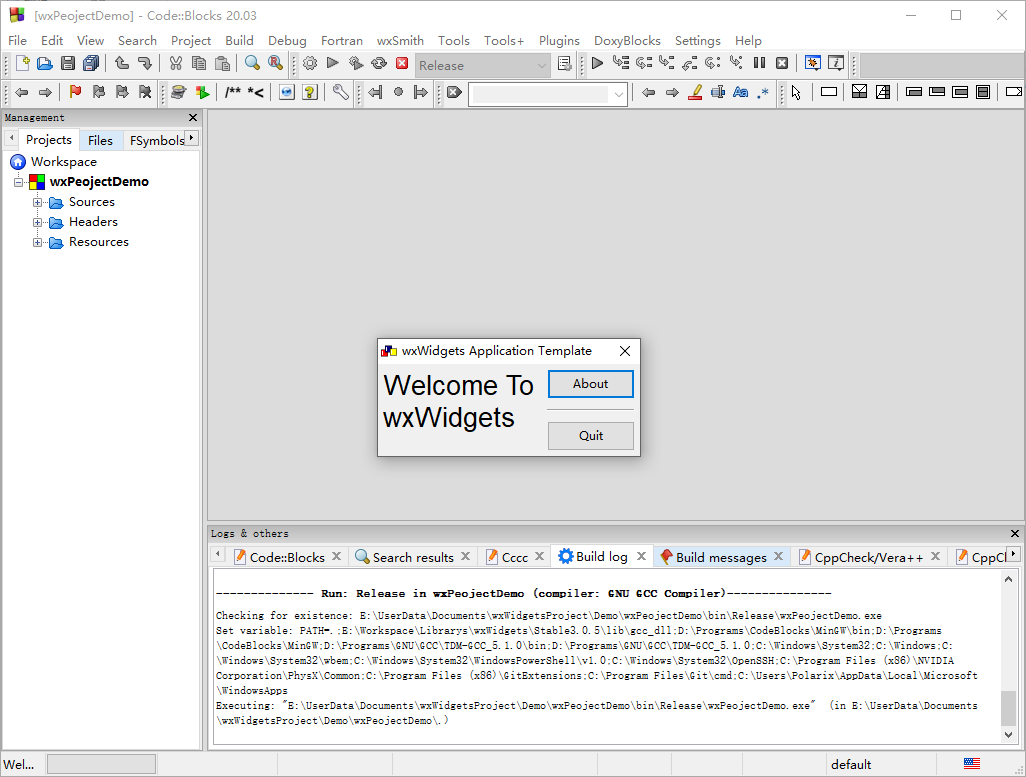The width and height of the screenshot is (1026, 777).
Task: Open the Release build target dropdown
Action: pyautogui.click(x=482, y=65)
